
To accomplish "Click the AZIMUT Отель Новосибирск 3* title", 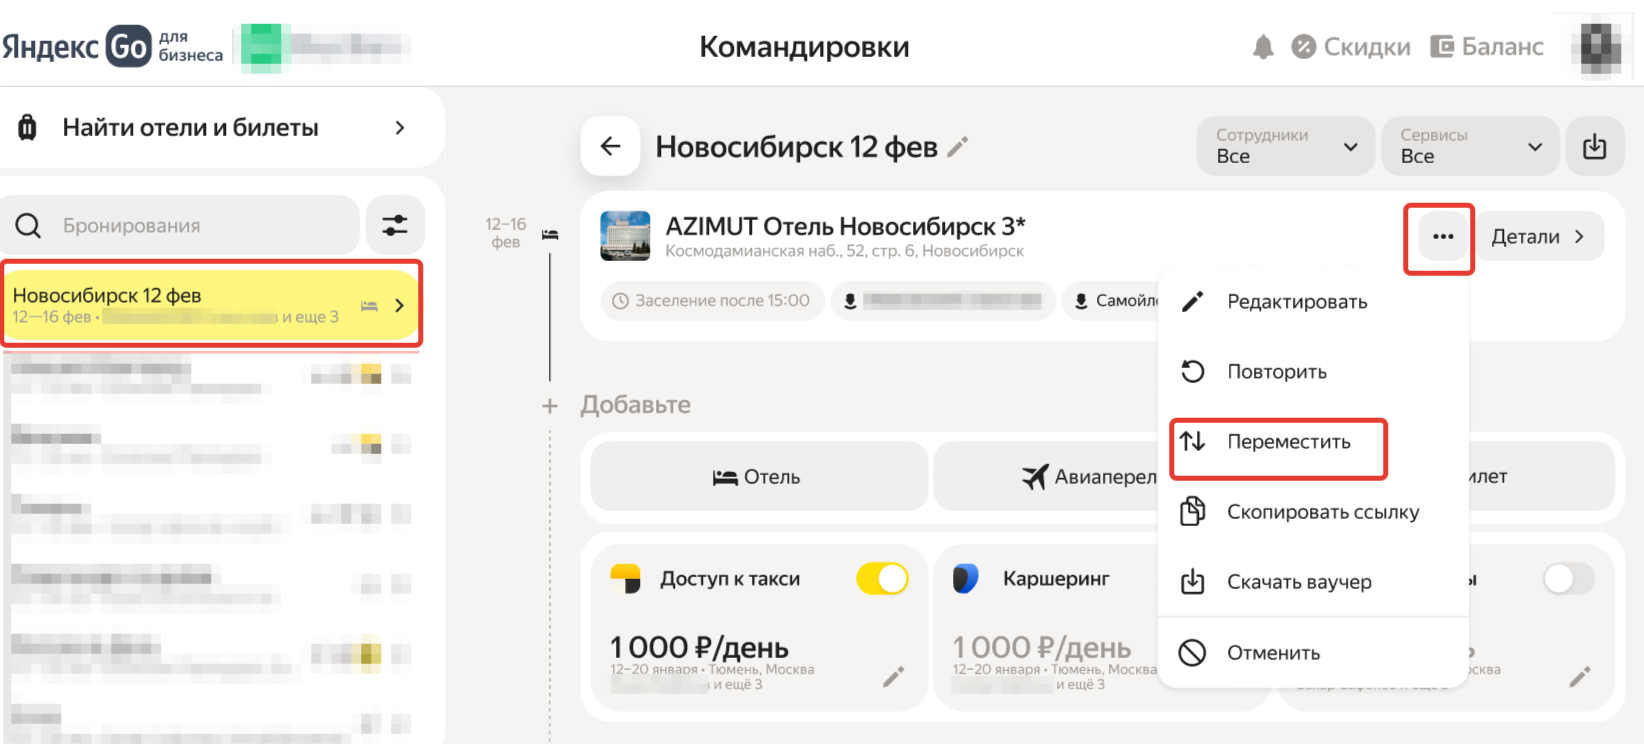I will (x=845, y=226).
